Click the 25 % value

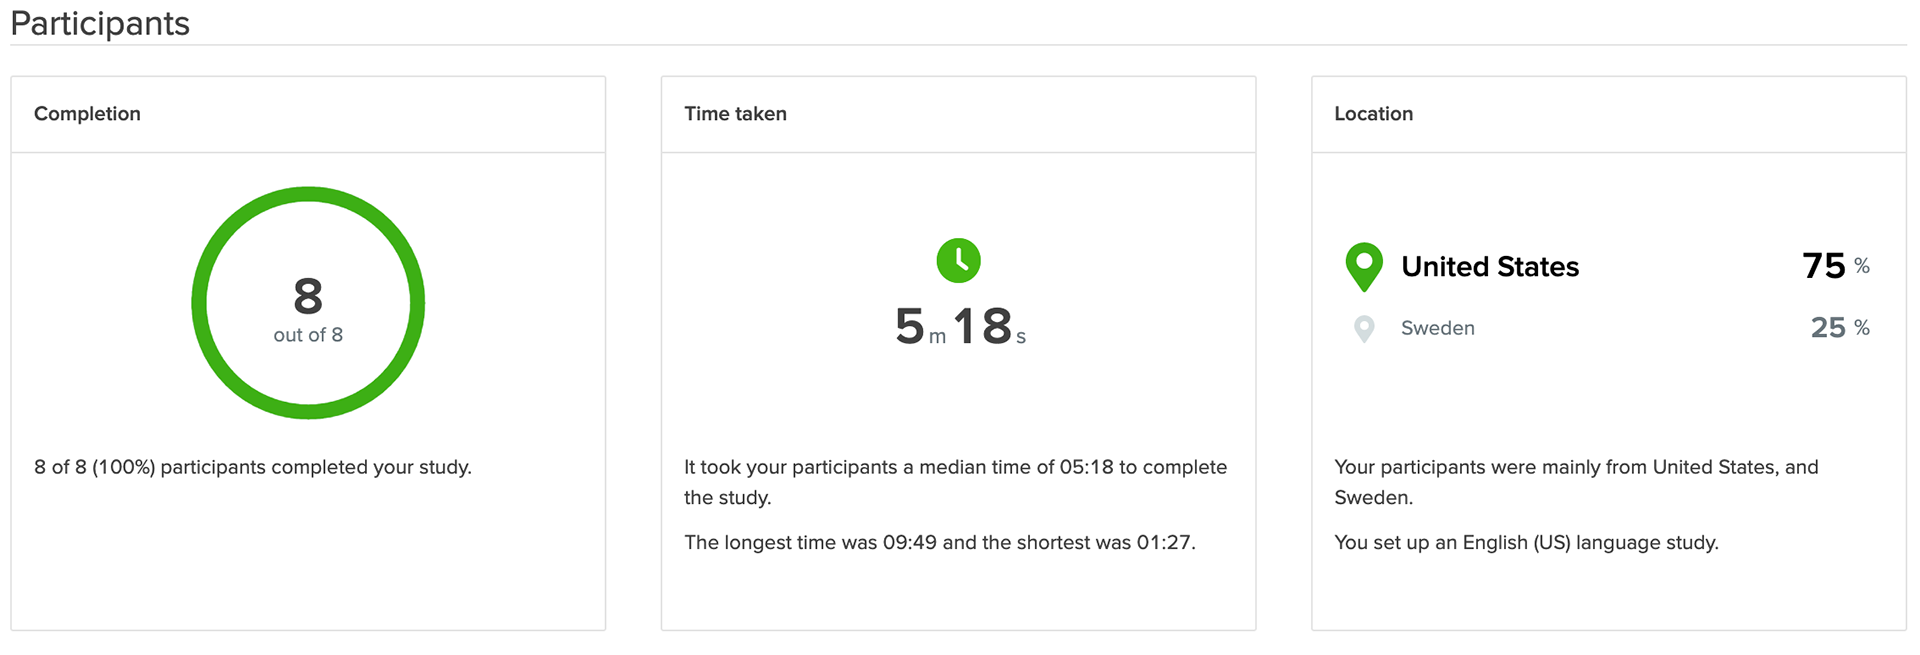click(1839, 328)
